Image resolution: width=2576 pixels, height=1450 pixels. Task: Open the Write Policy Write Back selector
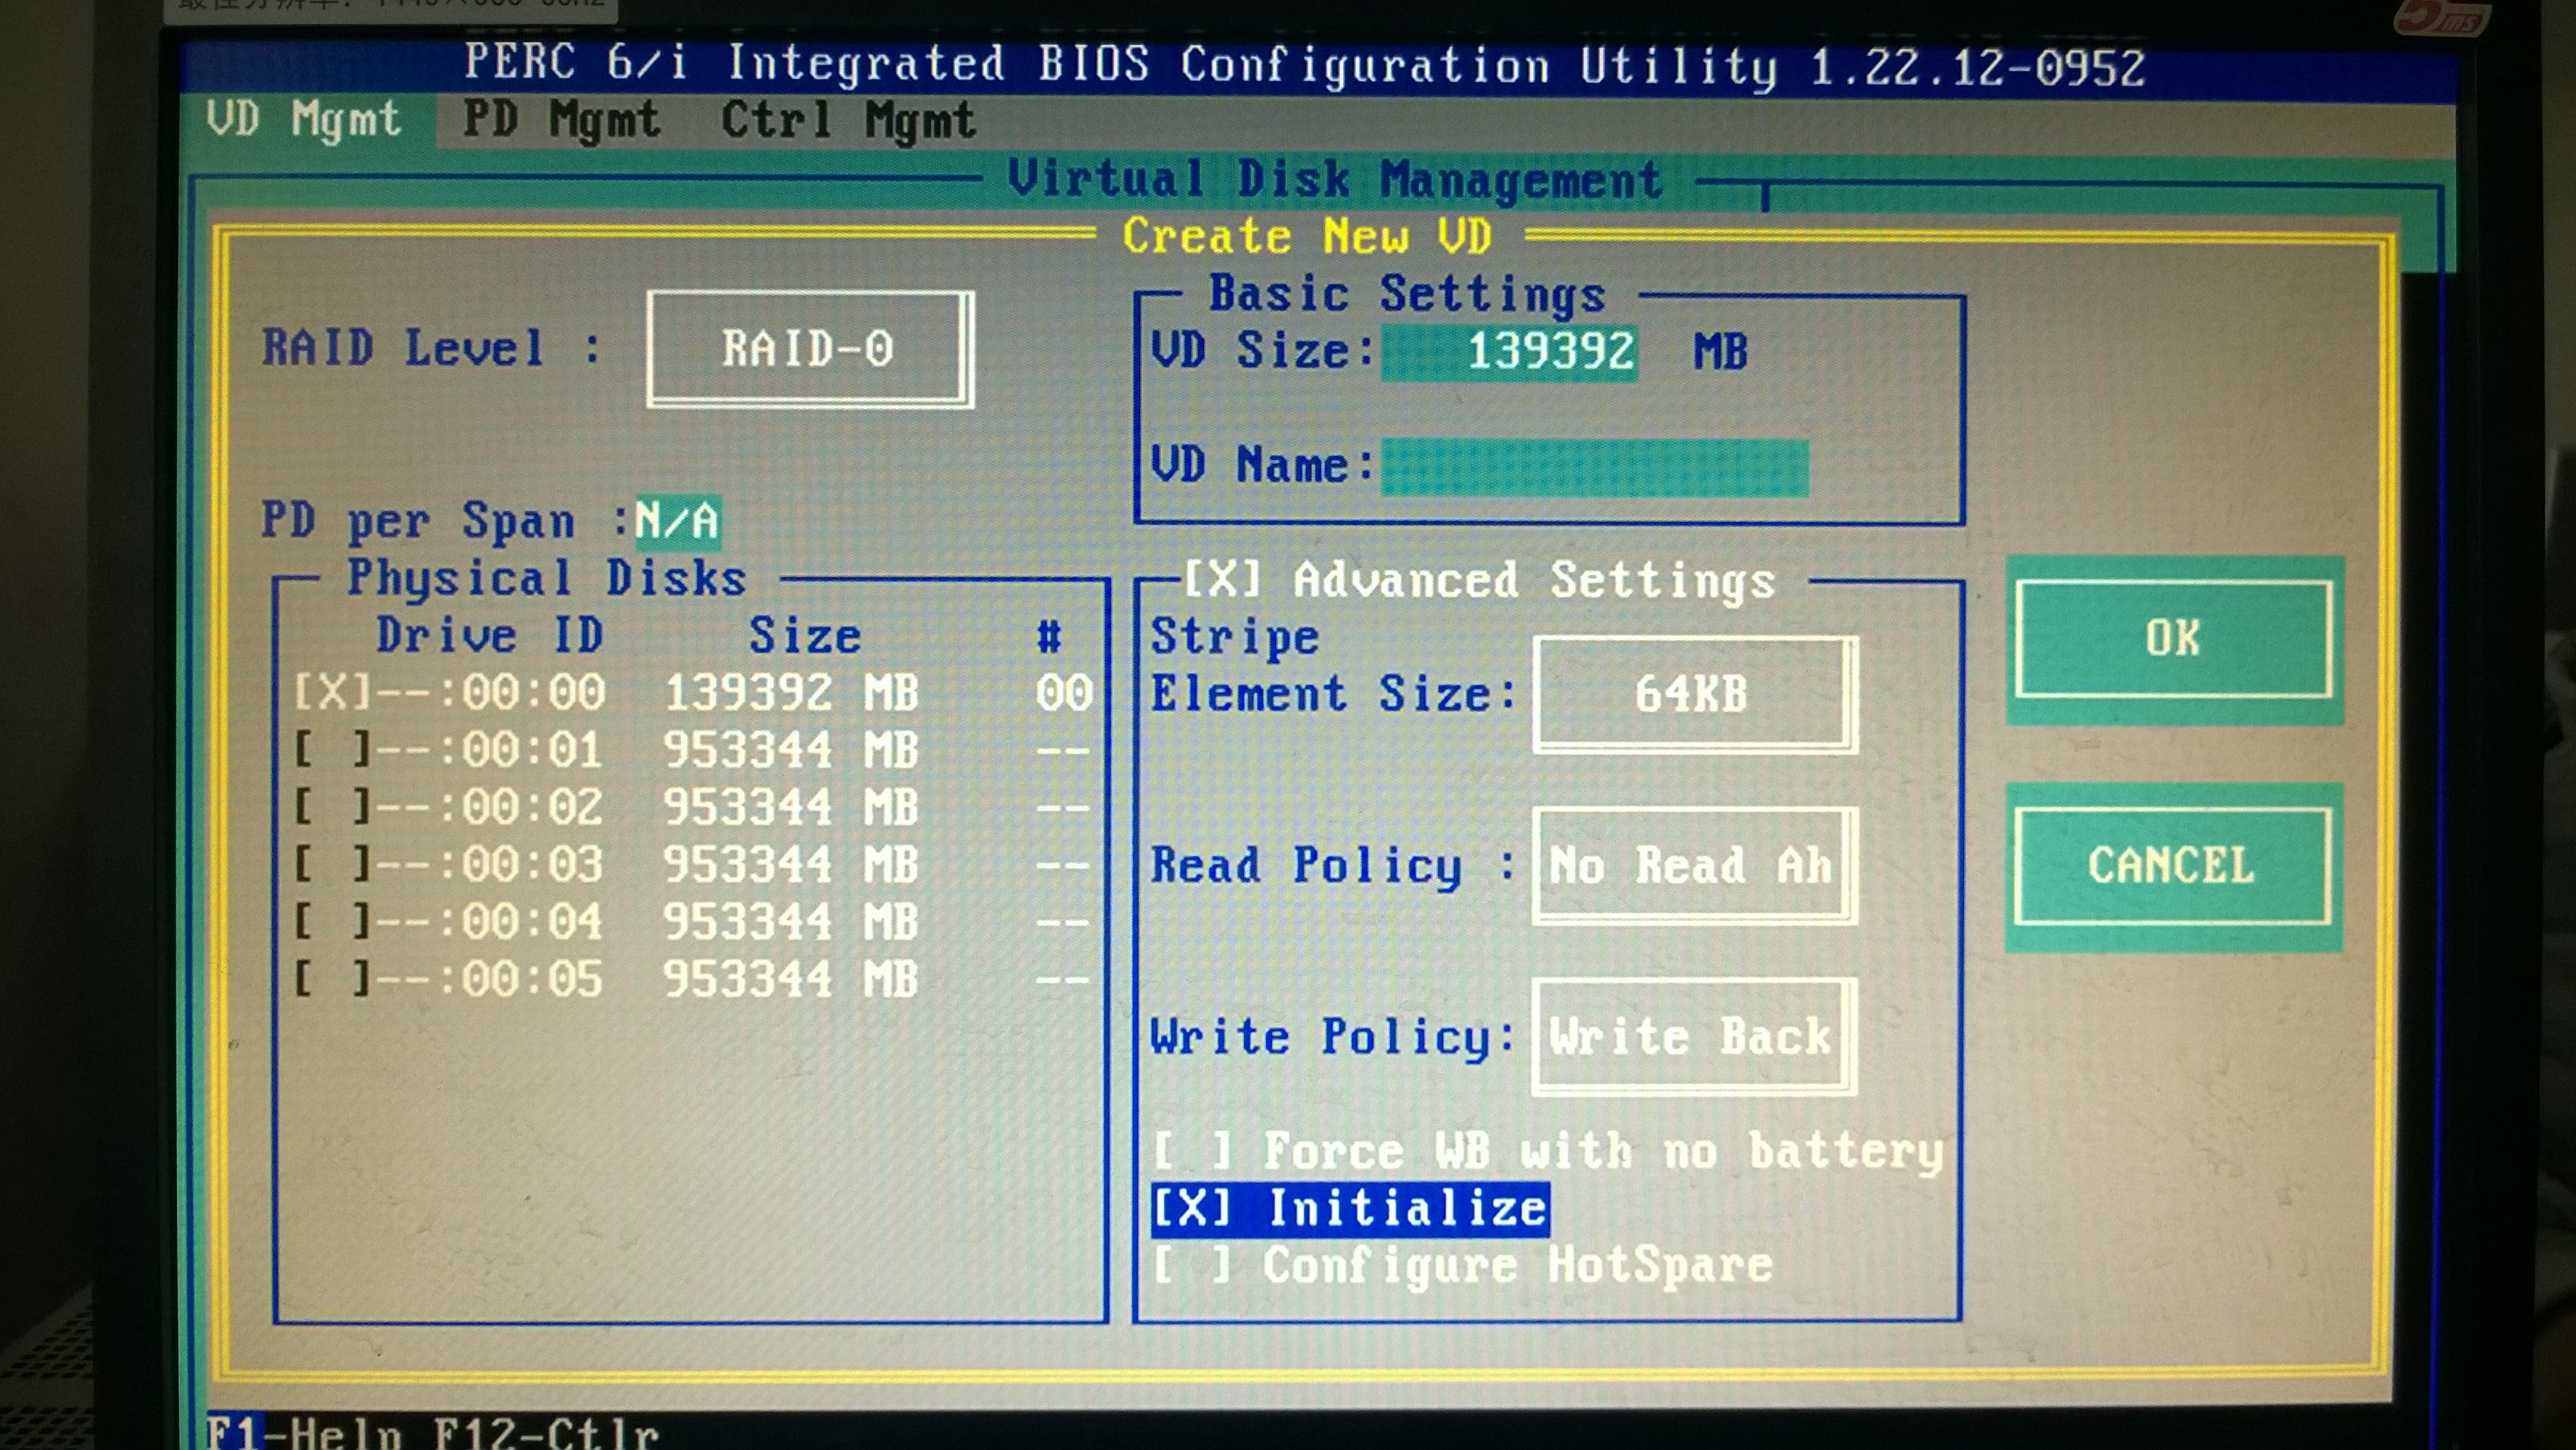(1694, 1037)
